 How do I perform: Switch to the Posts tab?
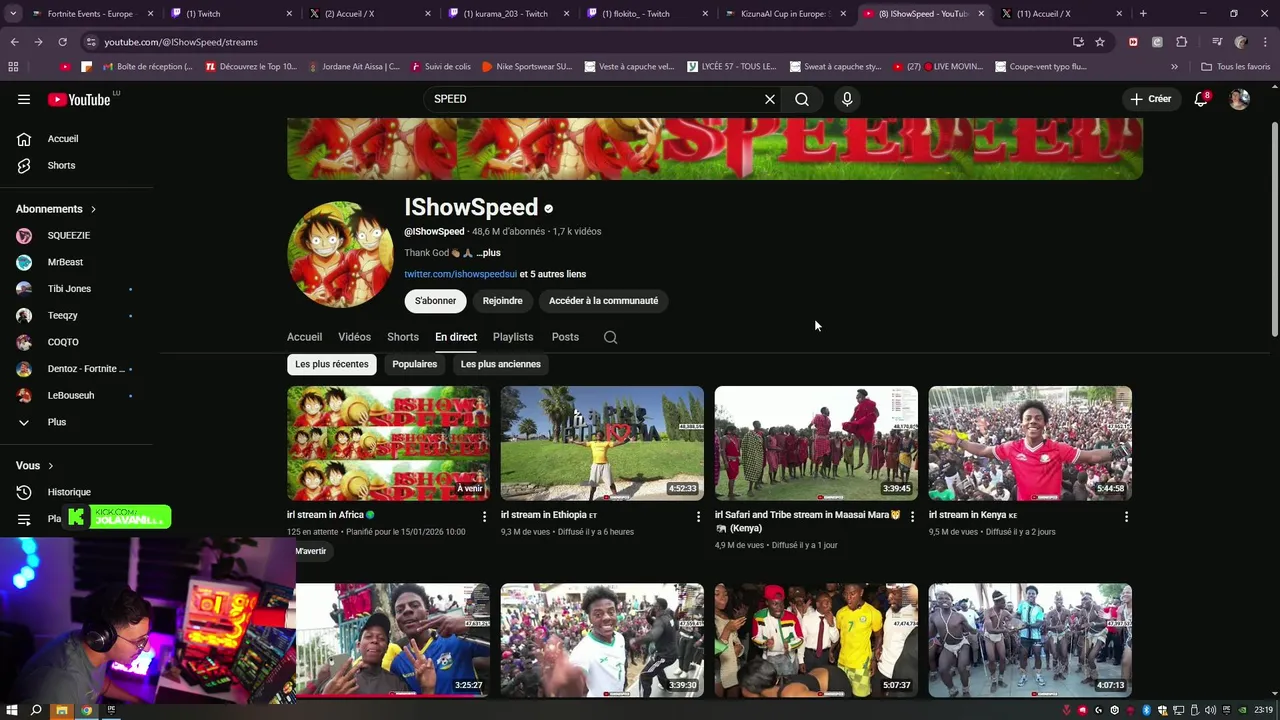click(x=565, y=337)
